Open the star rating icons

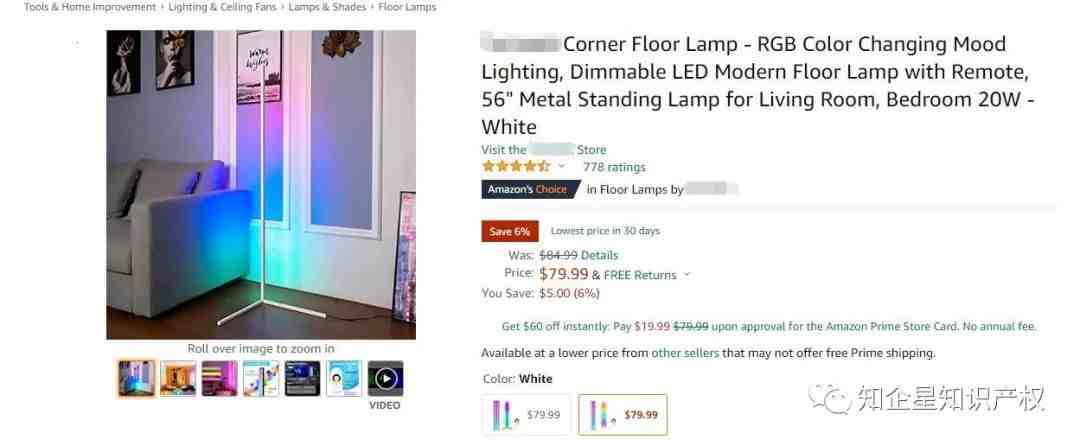coord(516,167)
